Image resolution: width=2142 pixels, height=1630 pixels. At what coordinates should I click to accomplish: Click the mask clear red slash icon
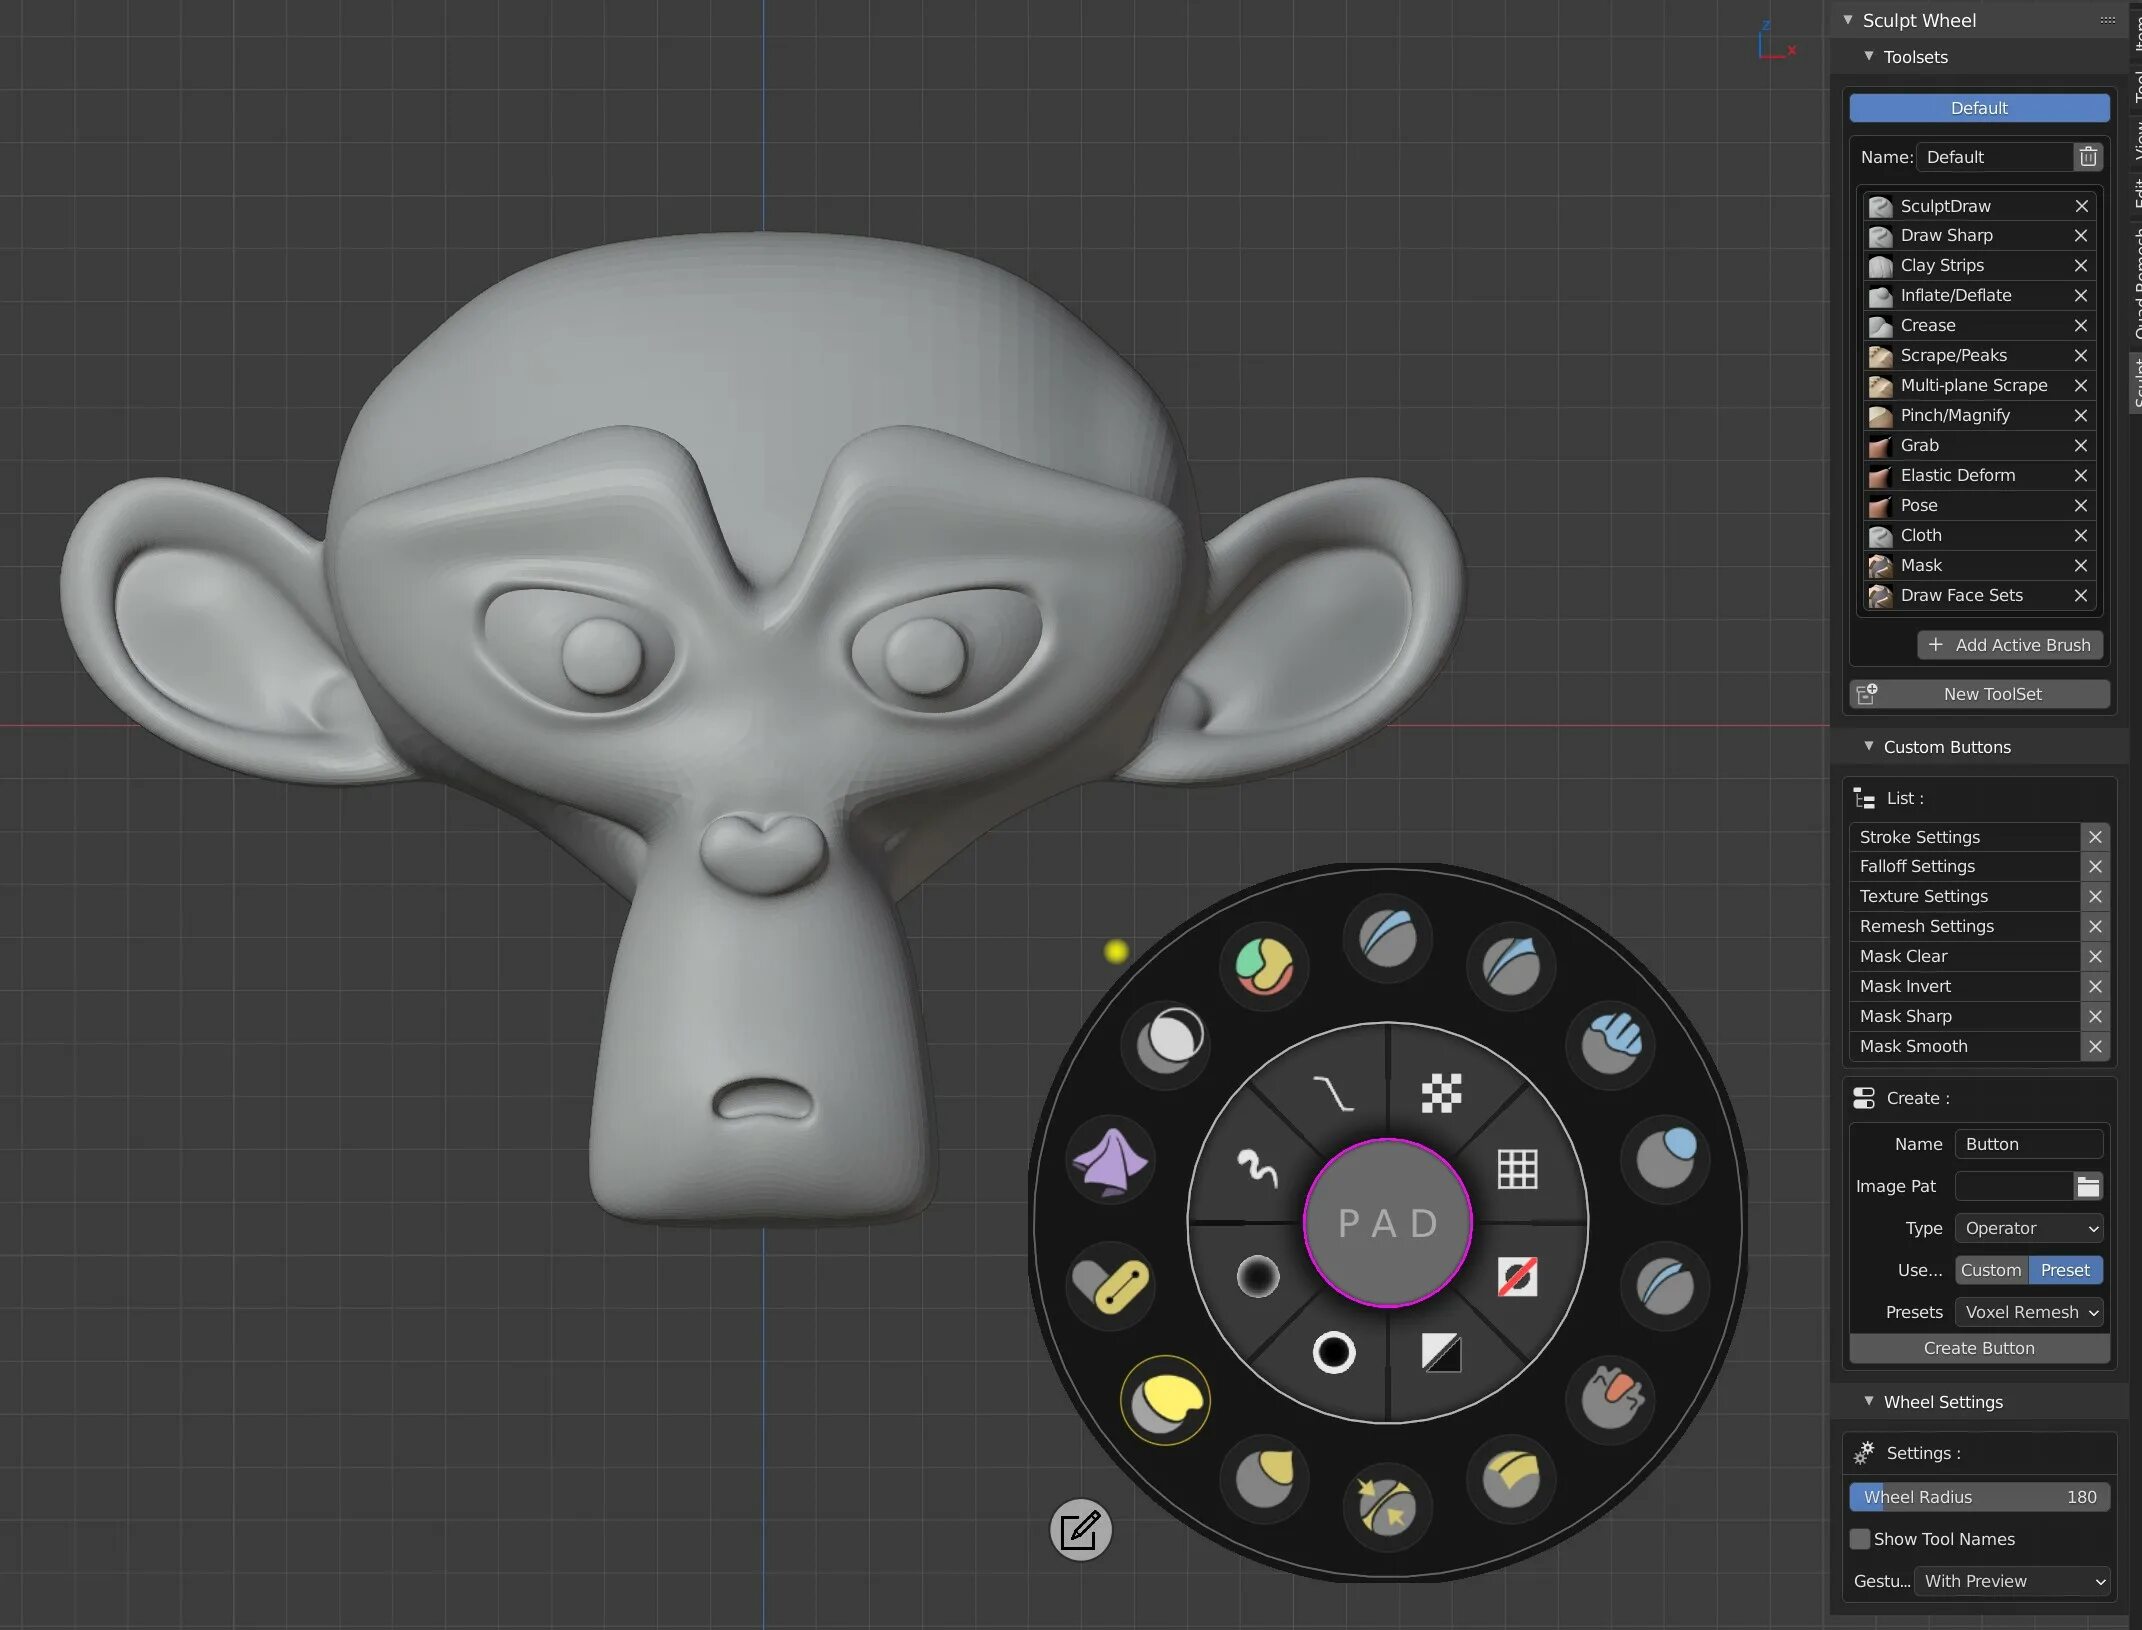1517,1277
